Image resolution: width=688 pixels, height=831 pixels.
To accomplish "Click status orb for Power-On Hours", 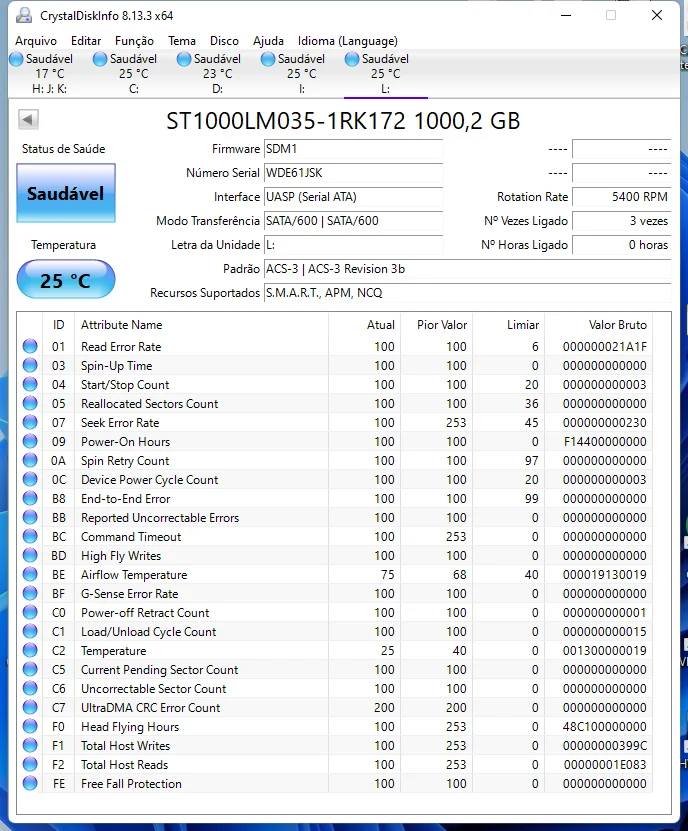I will click(x=30, y=441).
